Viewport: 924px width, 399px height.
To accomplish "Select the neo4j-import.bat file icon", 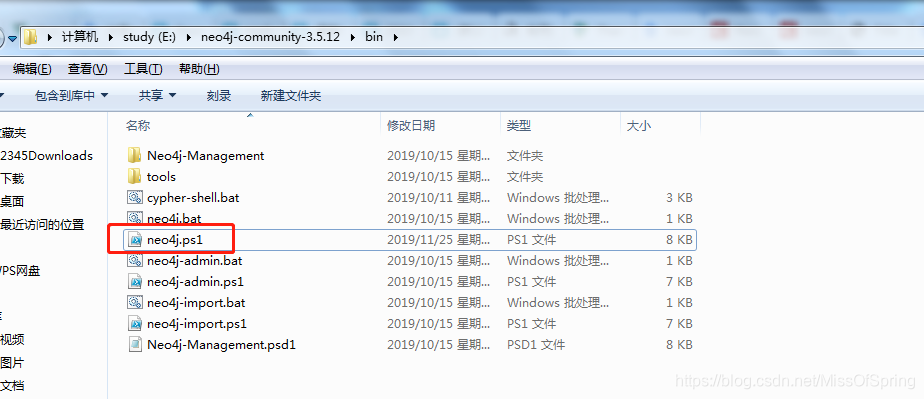I will coord(136,302).
